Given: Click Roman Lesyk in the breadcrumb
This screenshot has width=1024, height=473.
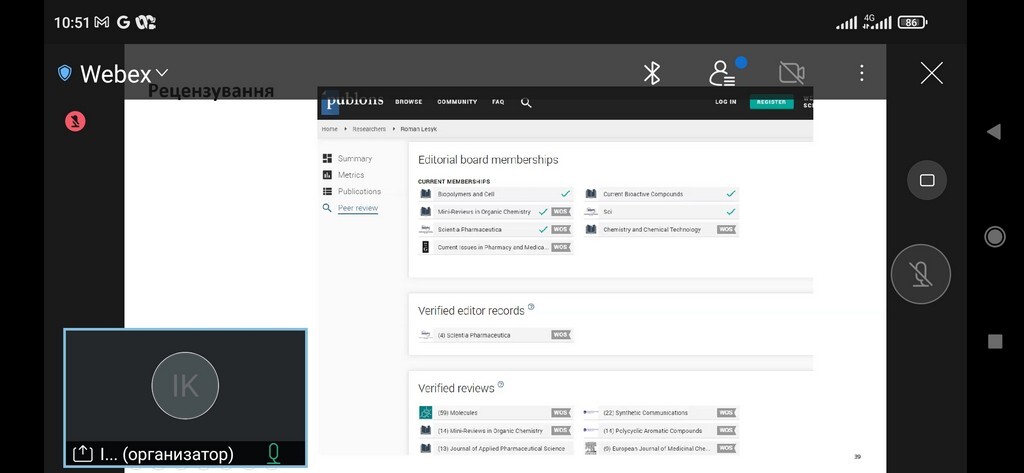Looking at the screenshot, I should click(419, 129).
